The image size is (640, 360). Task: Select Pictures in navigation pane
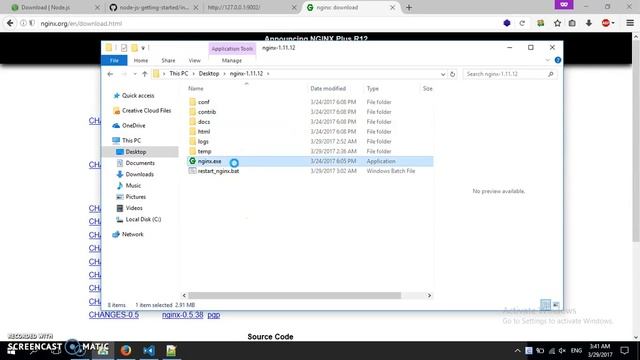[x=136, y=197]
